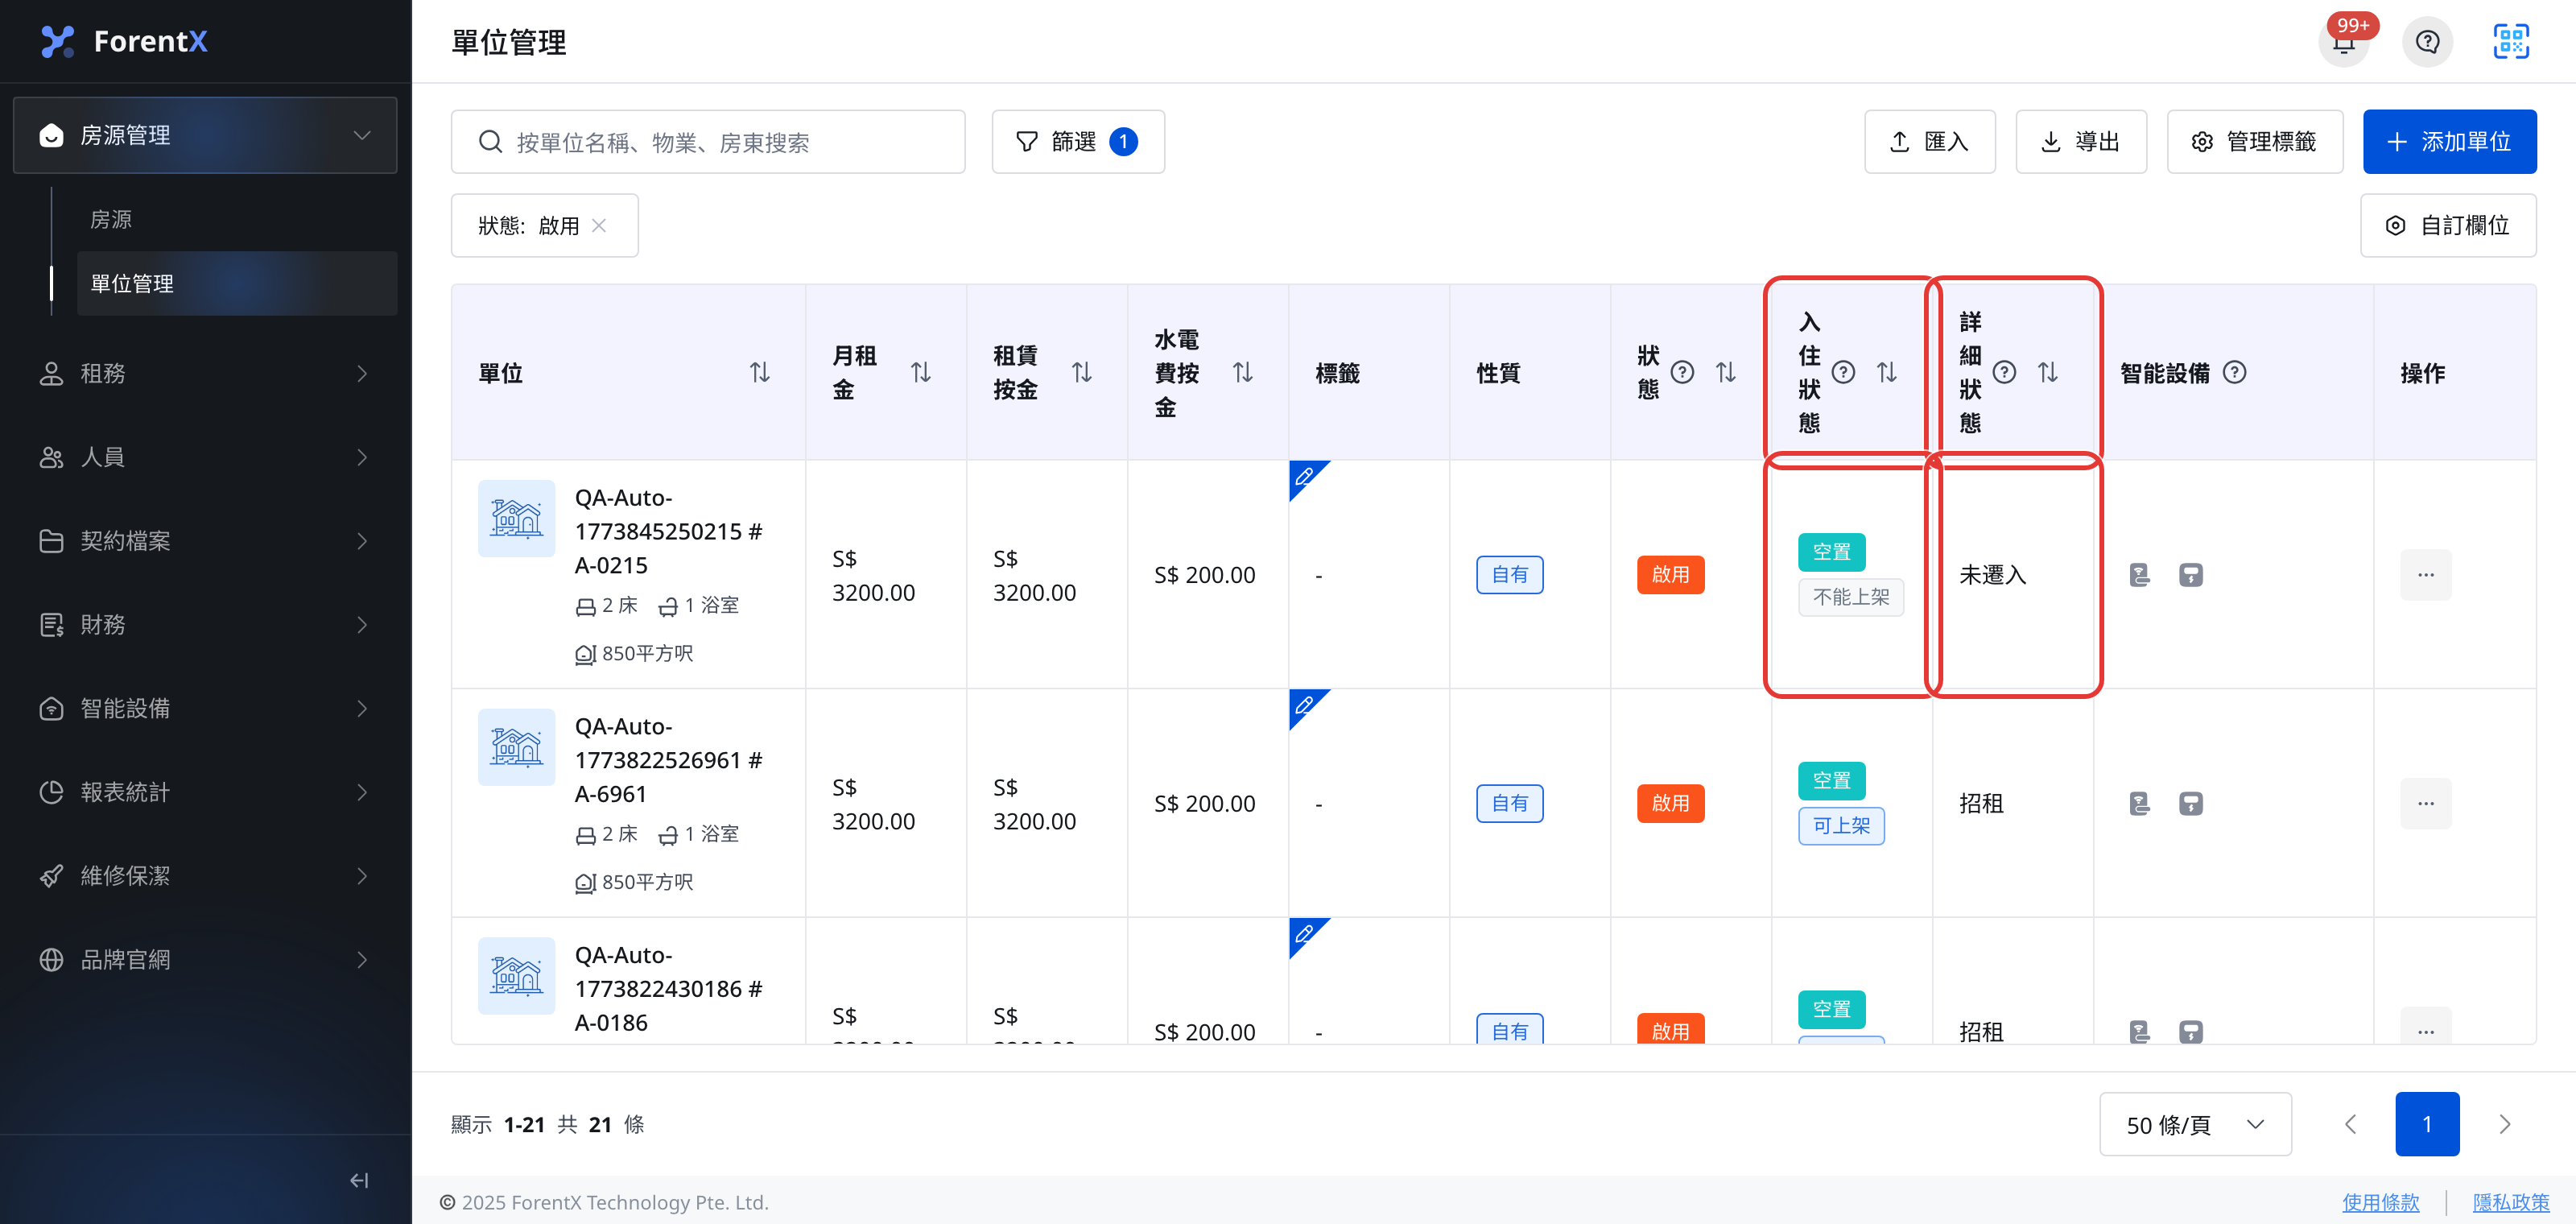Open the notifications bell icon
This screenshot has width=2576, height=1224.
2343,42
